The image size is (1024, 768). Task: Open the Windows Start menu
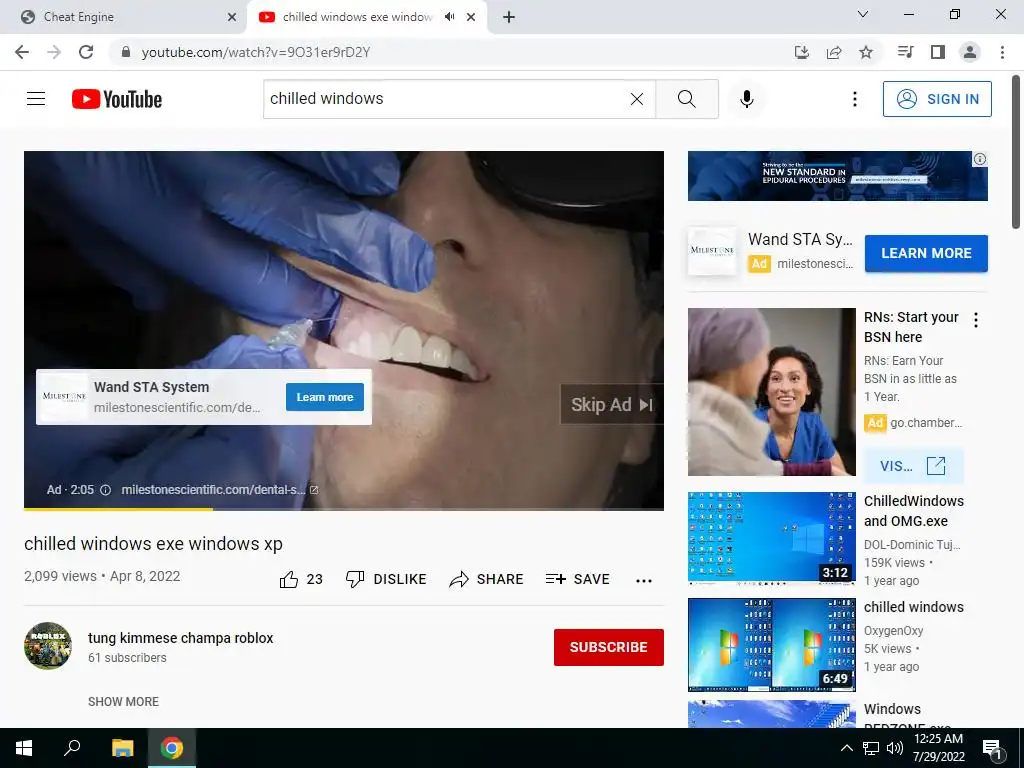click(24, 748)
